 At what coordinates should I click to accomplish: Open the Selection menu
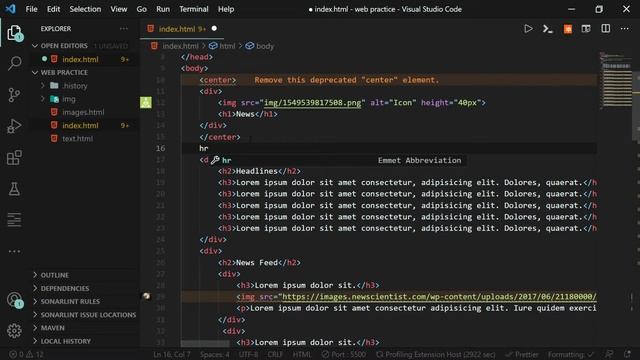85,9
